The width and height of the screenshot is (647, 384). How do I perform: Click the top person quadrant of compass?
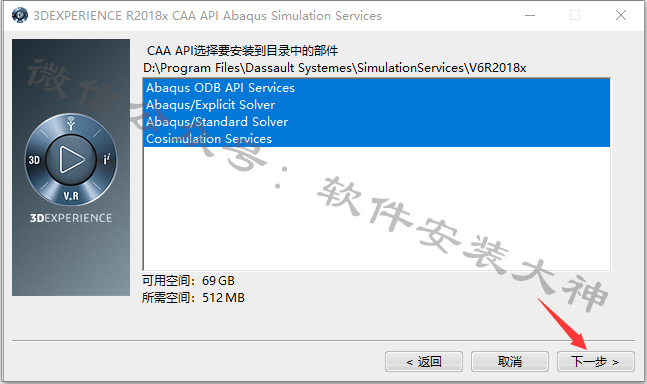click(71, 123)
